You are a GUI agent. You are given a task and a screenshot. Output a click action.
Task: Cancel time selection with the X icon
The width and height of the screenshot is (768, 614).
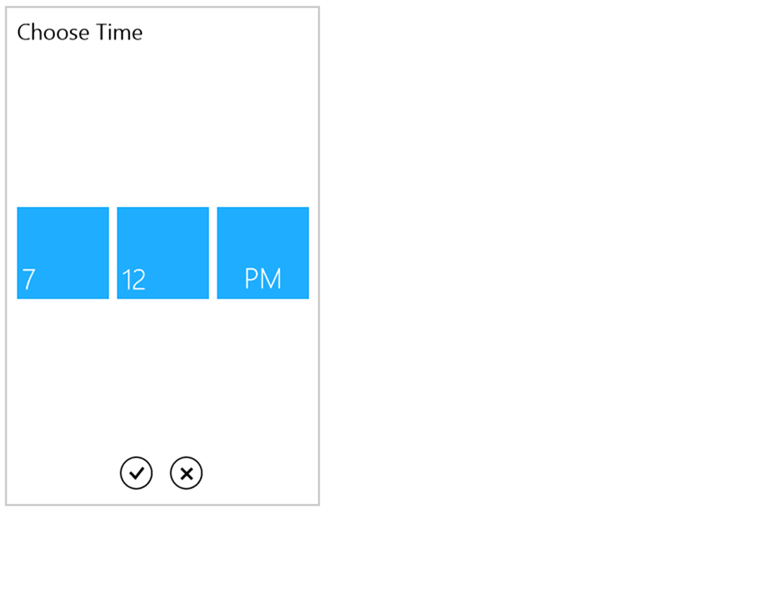click(186, 472)
